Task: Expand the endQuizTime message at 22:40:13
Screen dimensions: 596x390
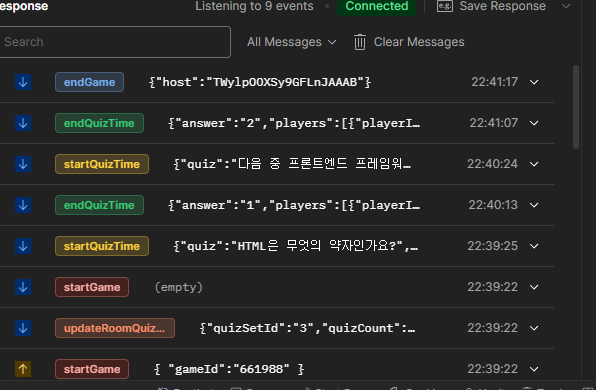Action: coord(534,205)
